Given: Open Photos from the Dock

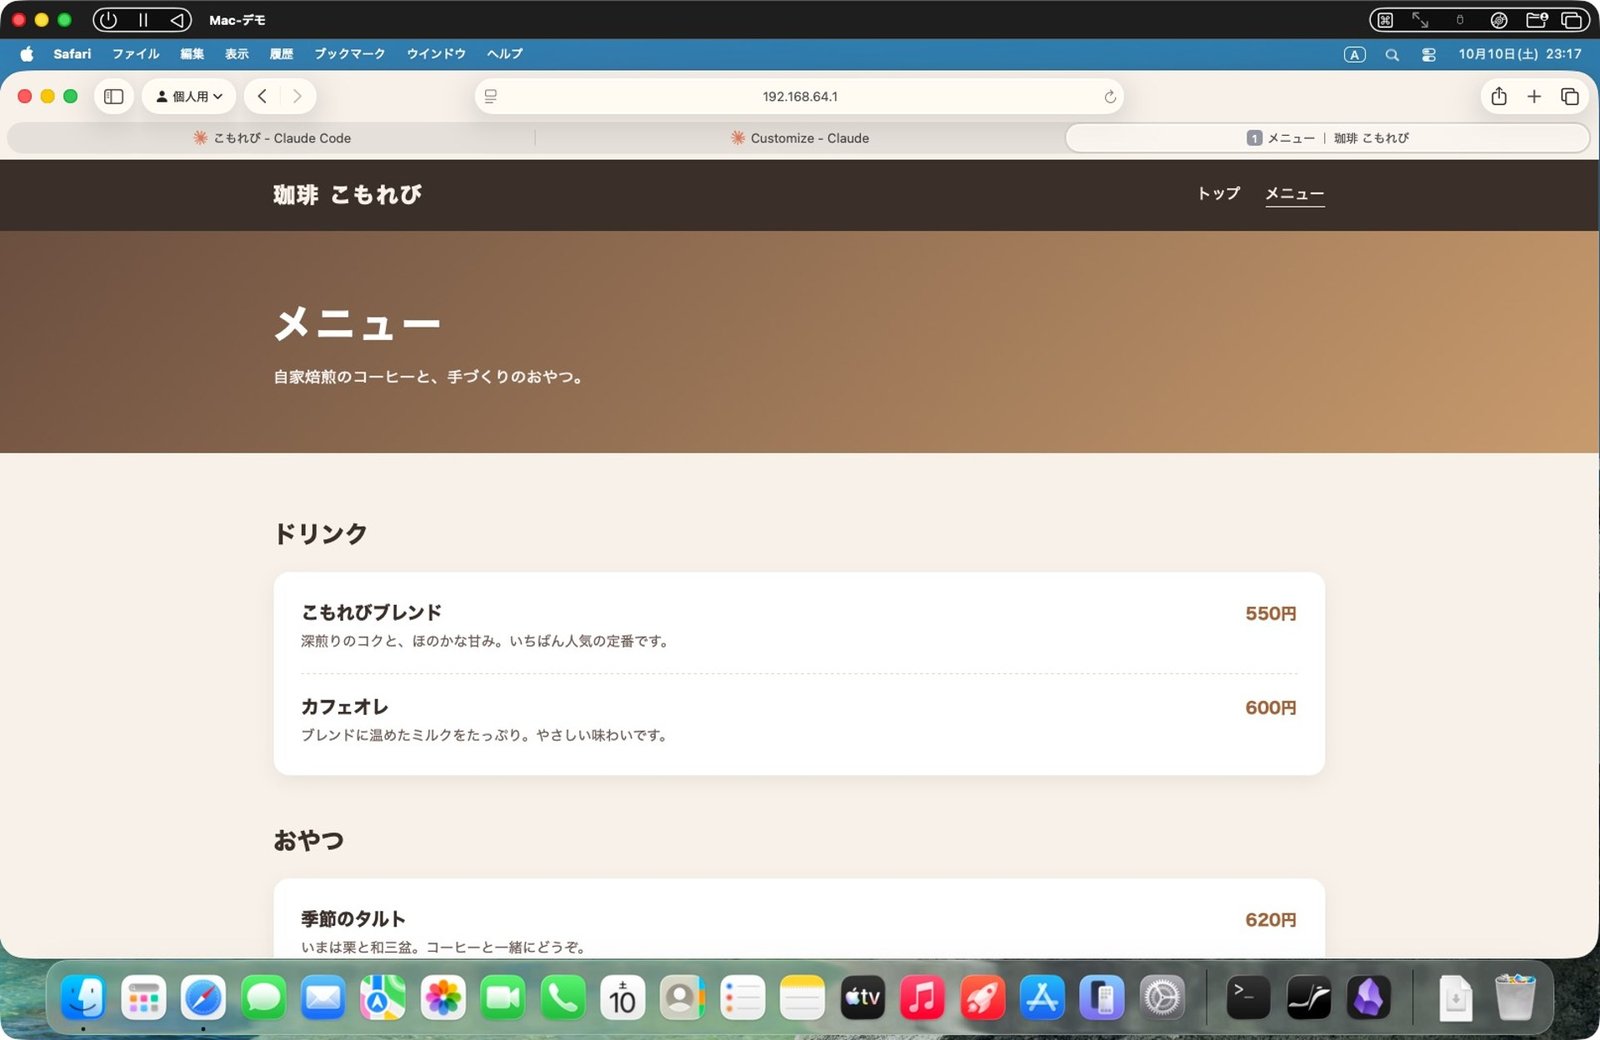Looking at the screenshot, I should (443, 997).
